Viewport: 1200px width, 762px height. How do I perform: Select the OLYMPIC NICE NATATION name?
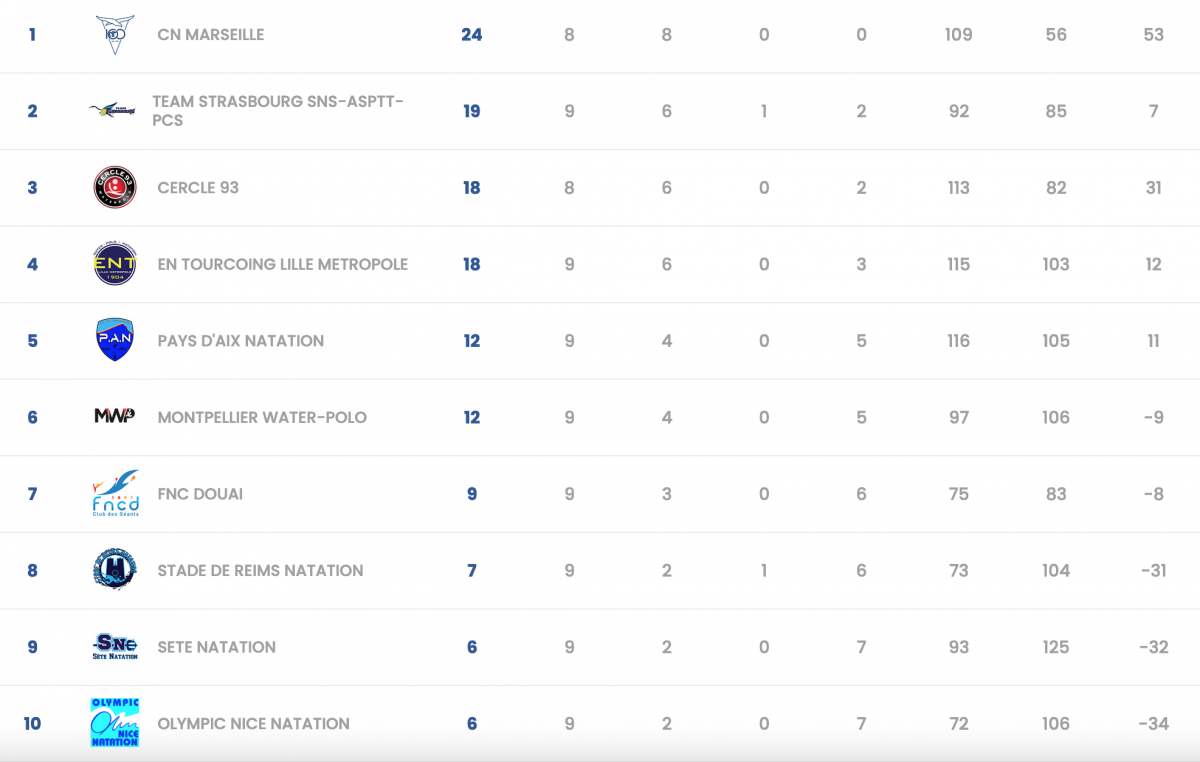[x=254, y=724]
